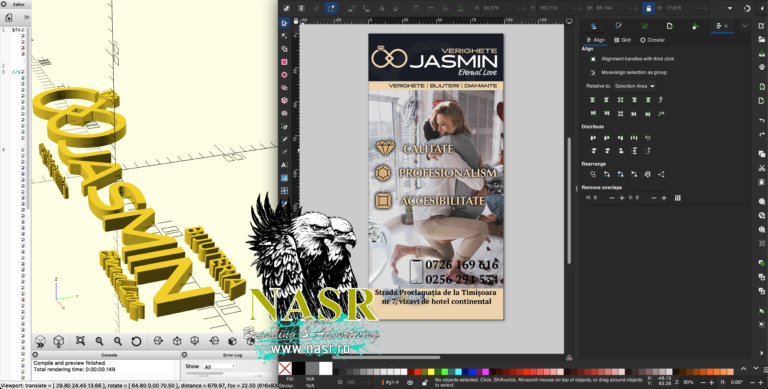Image resolution: width=768 pixels, height=389 pixels.
Task: Switch to the Grid tab
Action: (623, 40)
